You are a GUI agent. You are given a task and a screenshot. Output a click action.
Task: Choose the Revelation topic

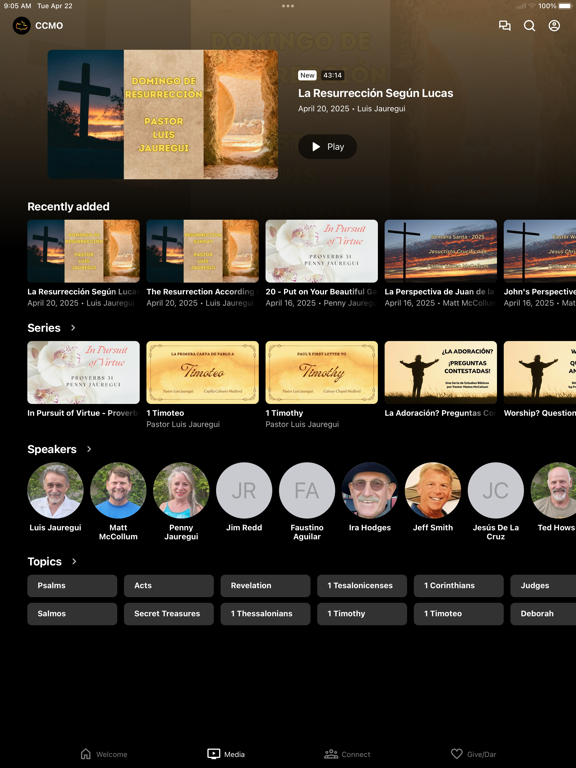tap(265, 586)
